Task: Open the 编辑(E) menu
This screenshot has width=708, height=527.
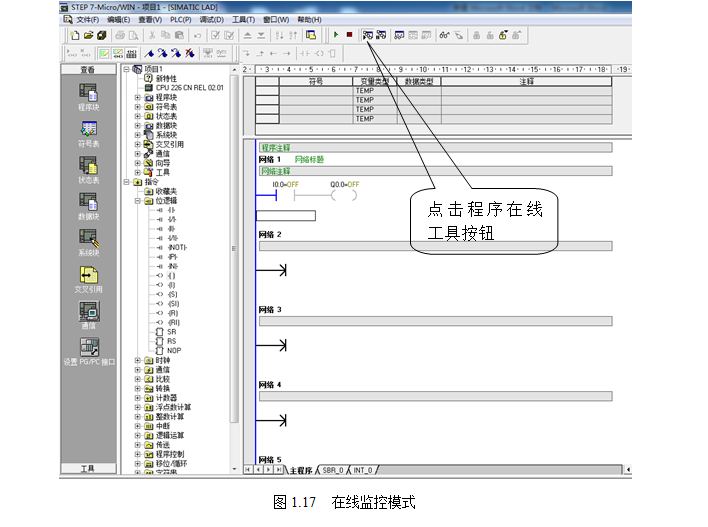Action: [118, 20]
